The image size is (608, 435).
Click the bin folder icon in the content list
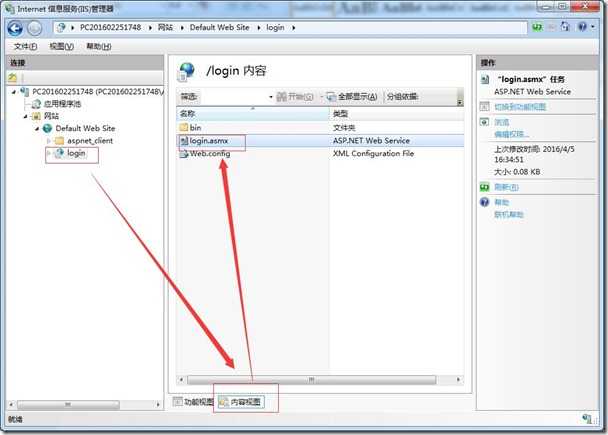coord(183,128)
